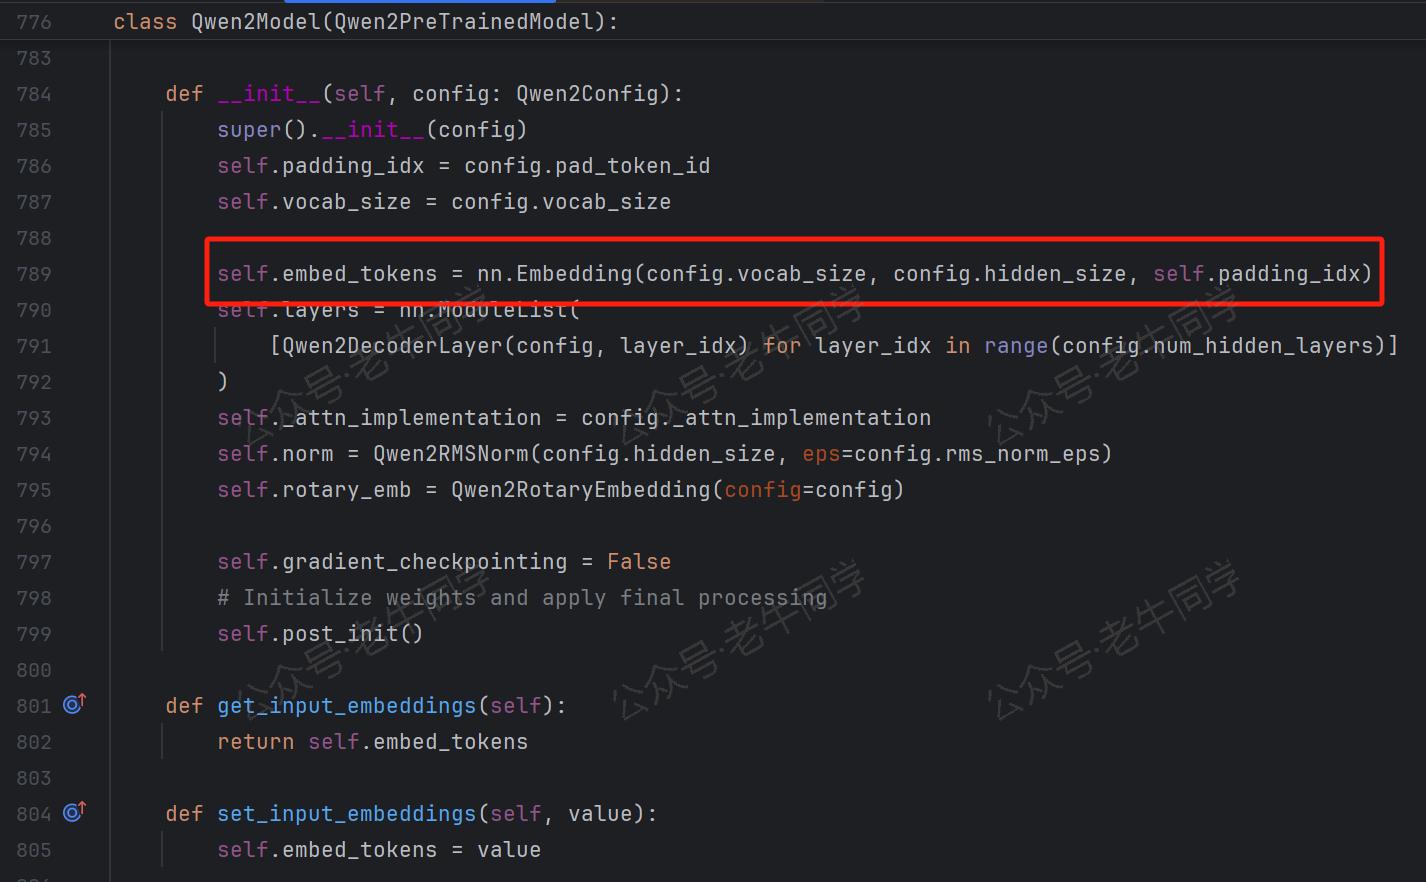
Task: Click line number 784 in the gutter
Action: tap(34, 94)
